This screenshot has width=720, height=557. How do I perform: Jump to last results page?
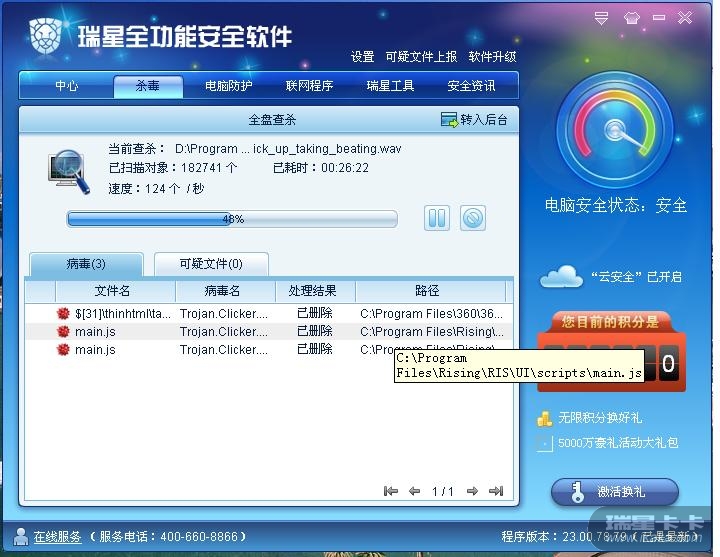[496, 491]
